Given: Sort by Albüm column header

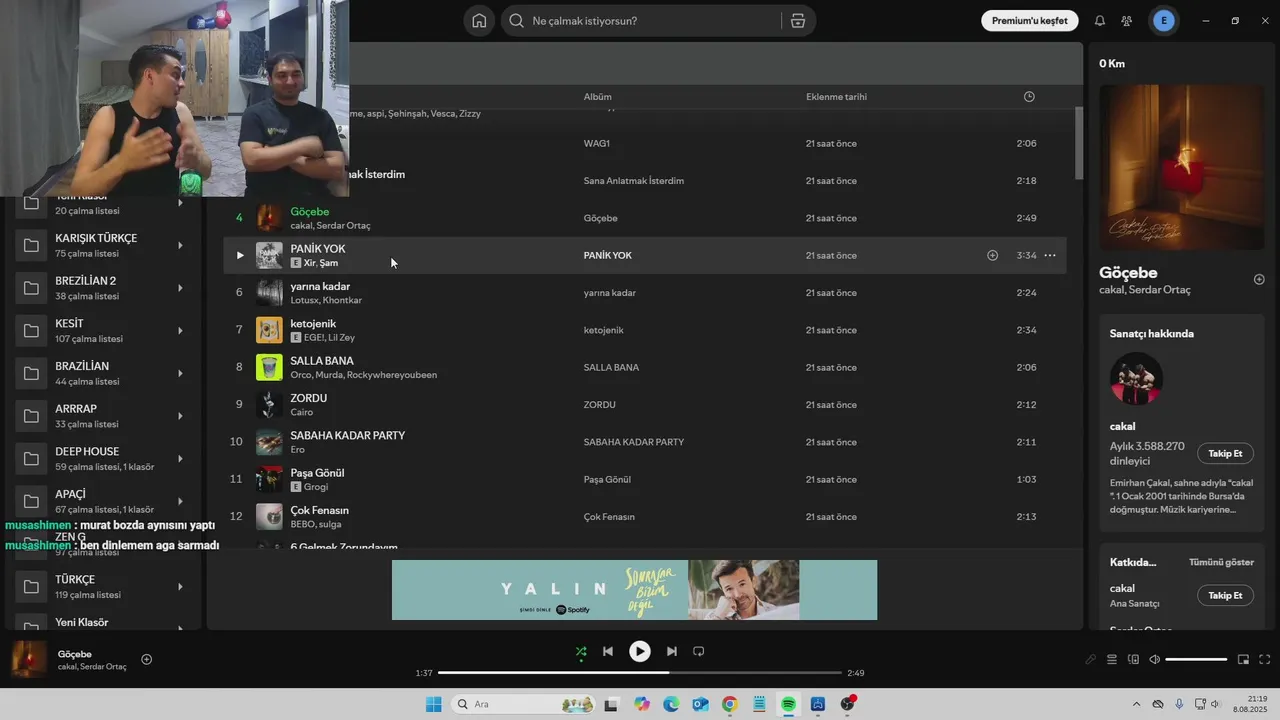Looking at the screenshot, I should click(x=597, y=97).
